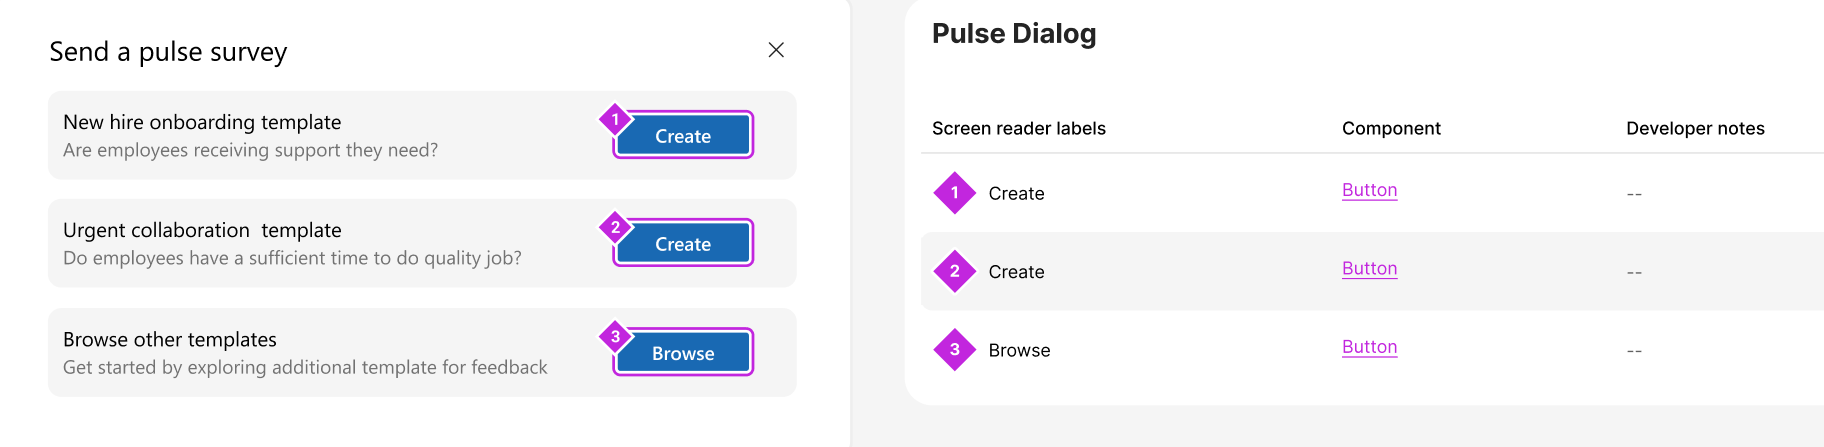Click the Component column header

1391,128
